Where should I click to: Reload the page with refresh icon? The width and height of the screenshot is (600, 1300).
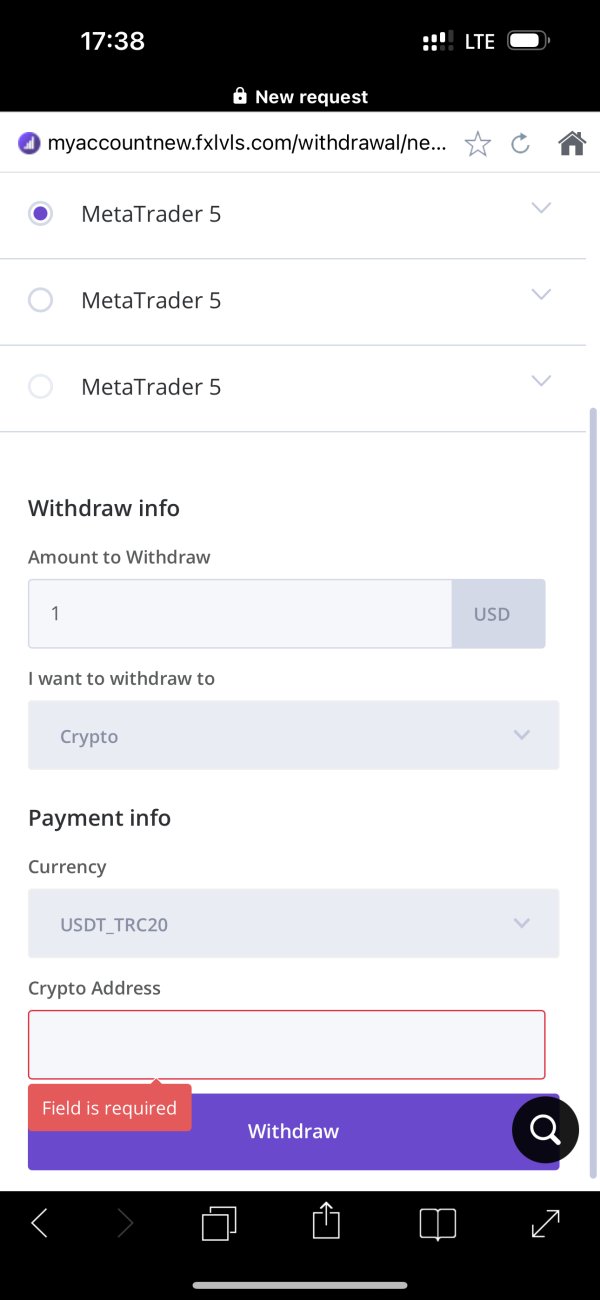pyautogui.click(x=520, y=144)
